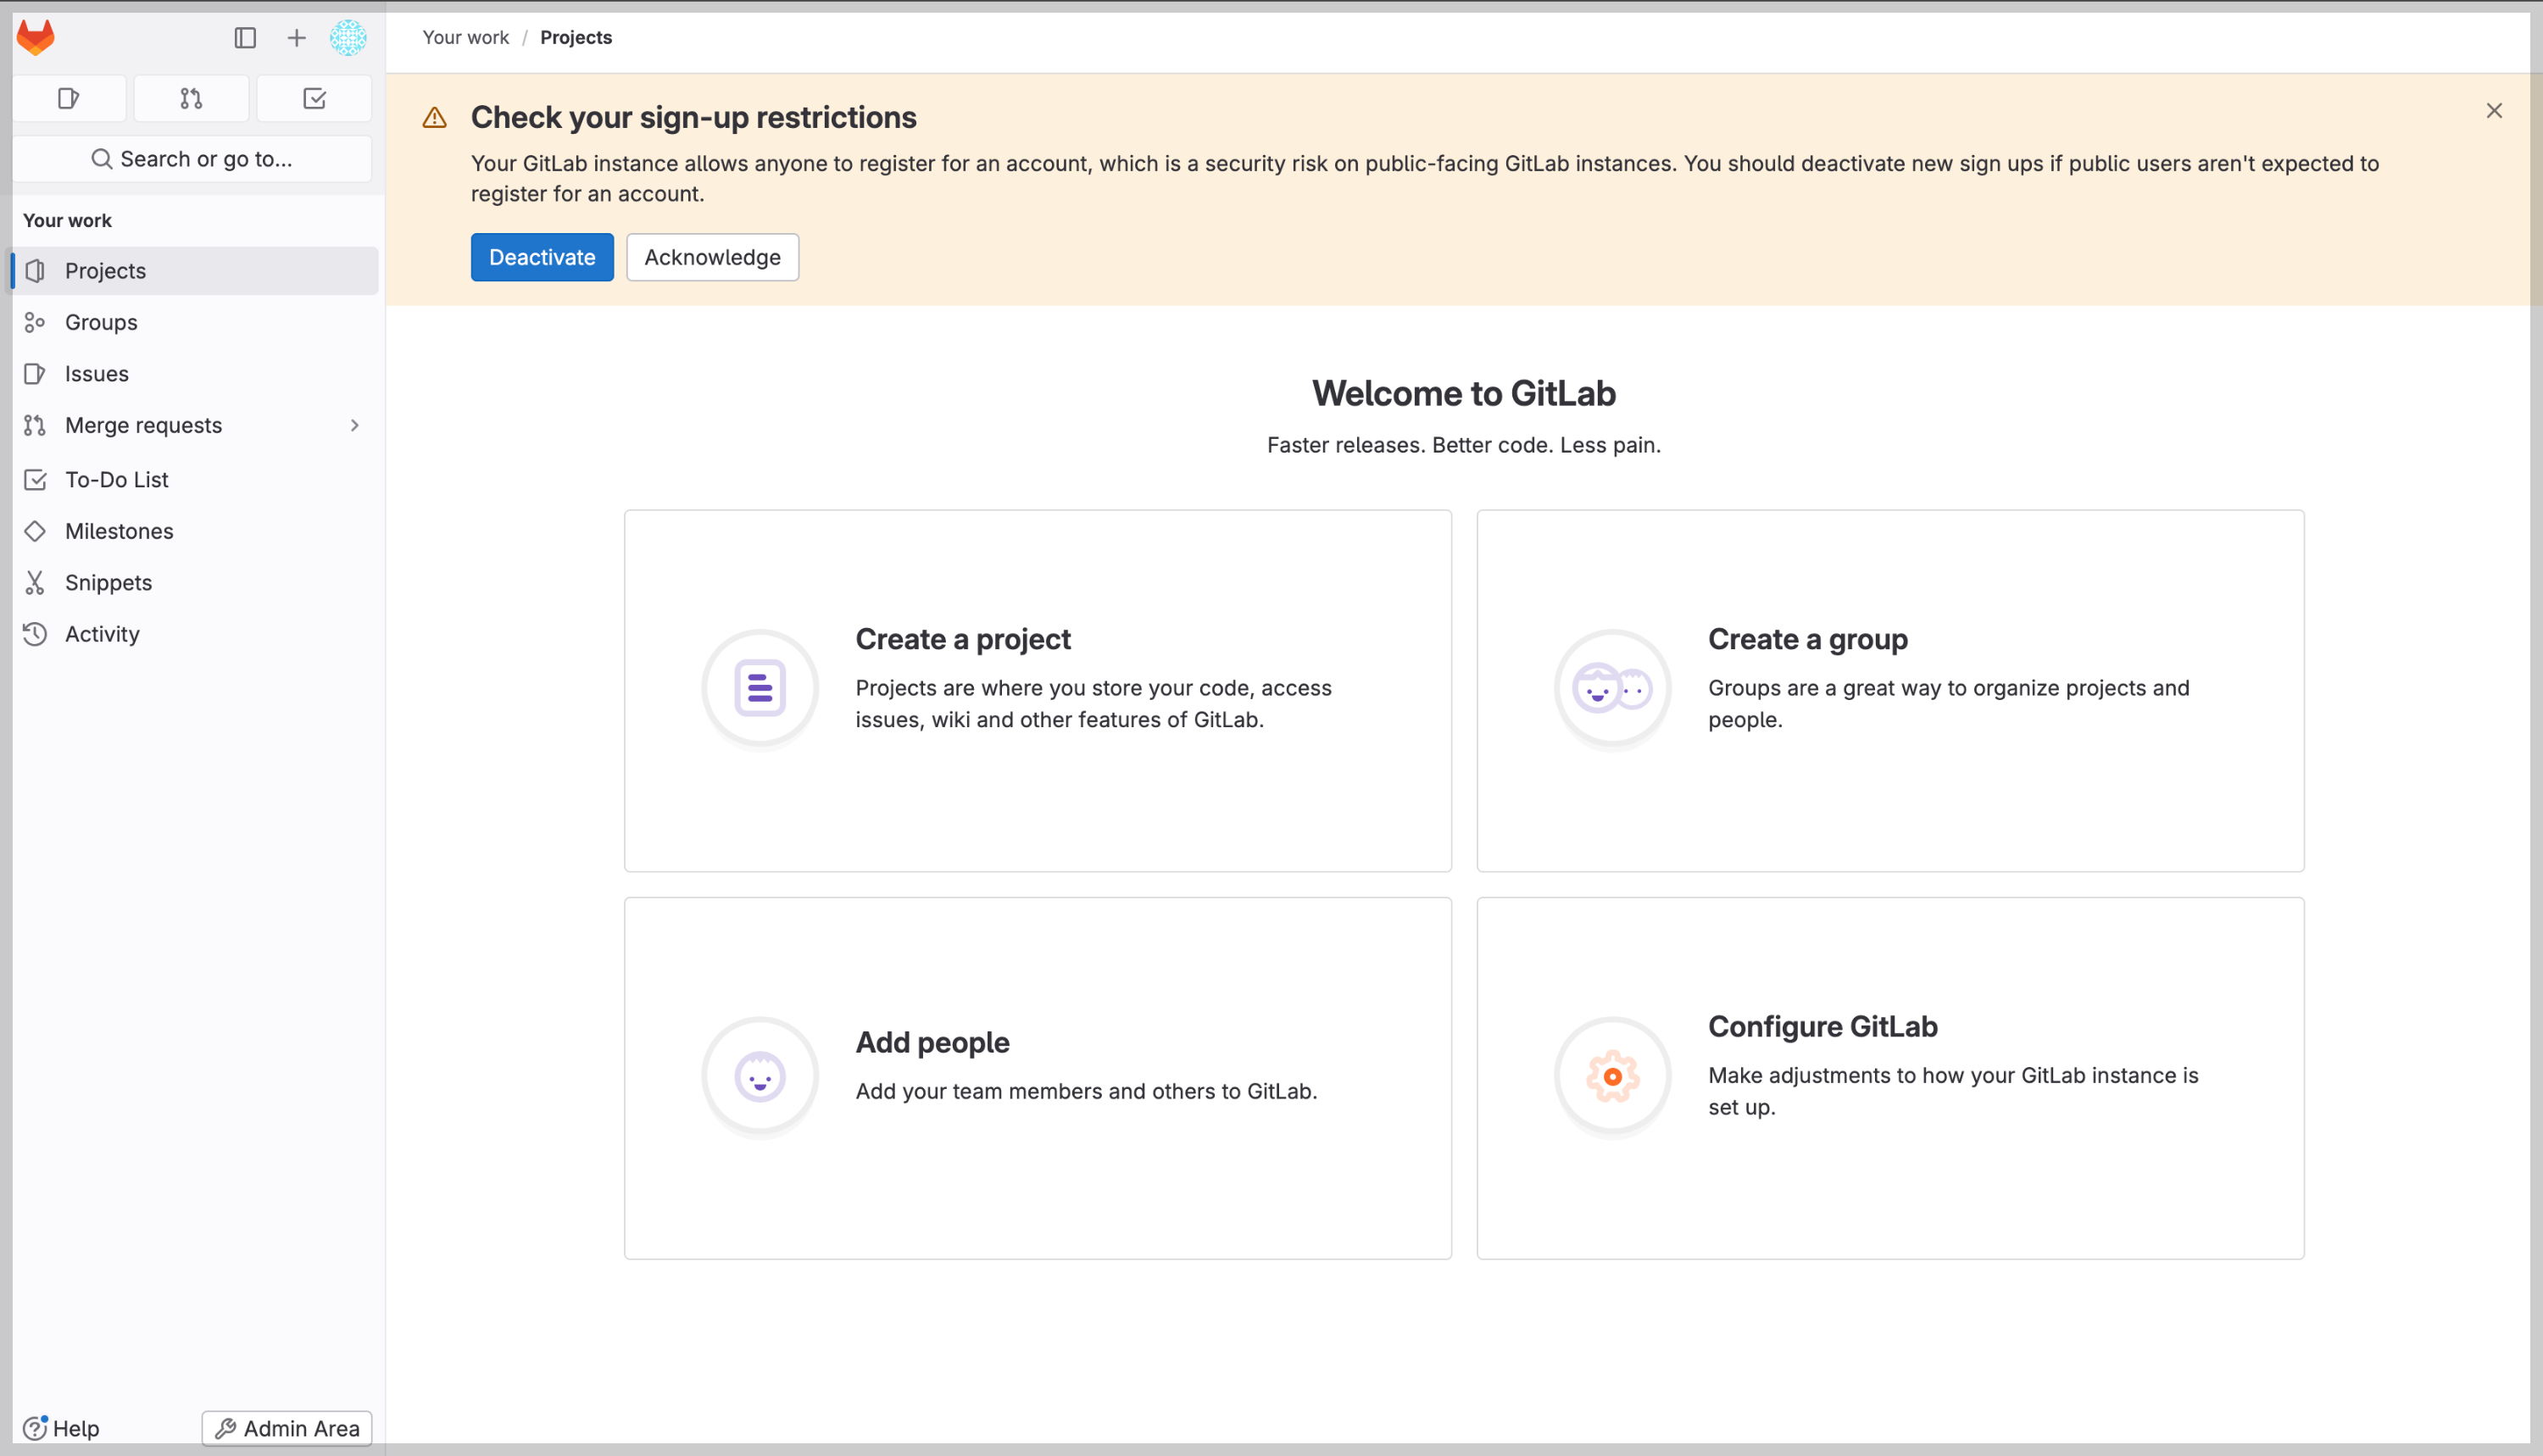Click the Search or go to field
The image size is (2543, 1456).
[192, 159]
